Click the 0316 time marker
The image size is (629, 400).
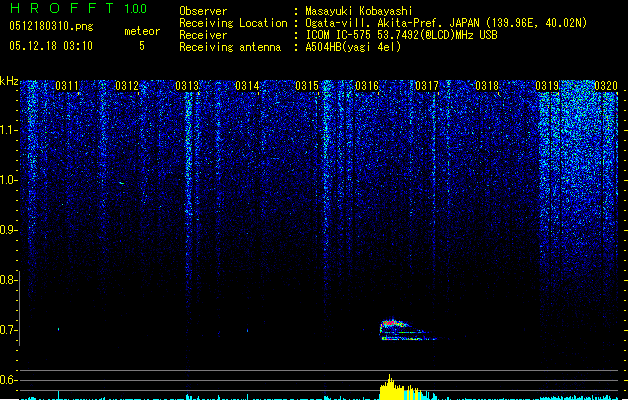pos(367,86)
